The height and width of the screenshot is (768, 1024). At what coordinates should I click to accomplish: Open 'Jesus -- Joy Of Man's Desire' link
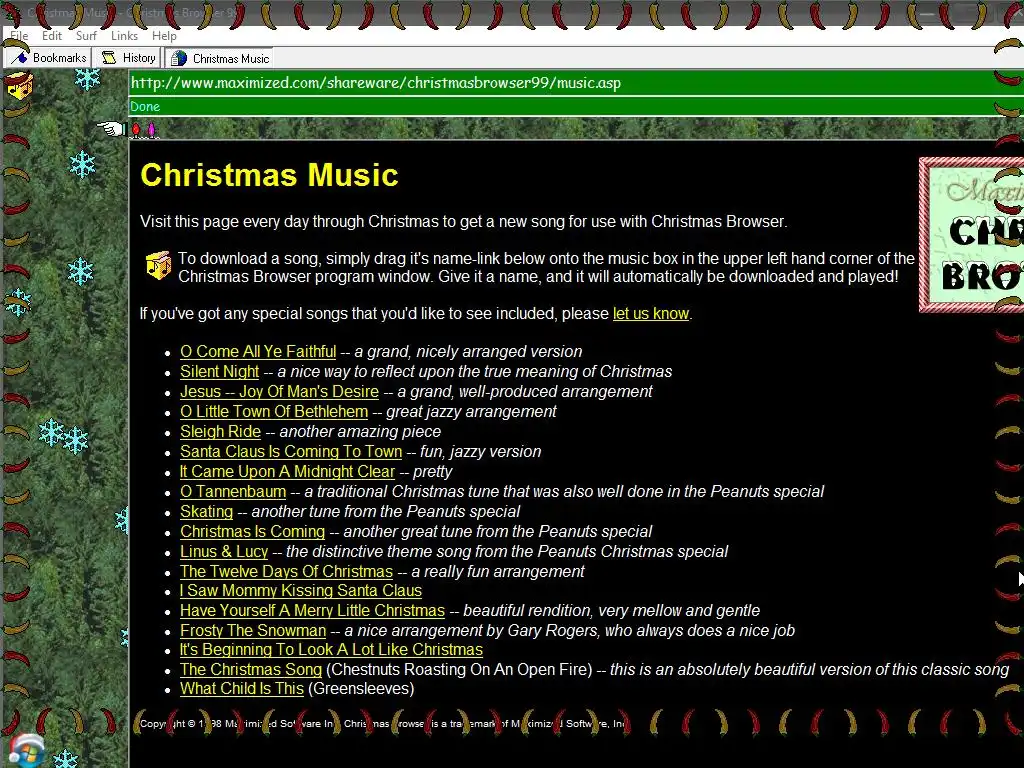click(x=280, y=392)
